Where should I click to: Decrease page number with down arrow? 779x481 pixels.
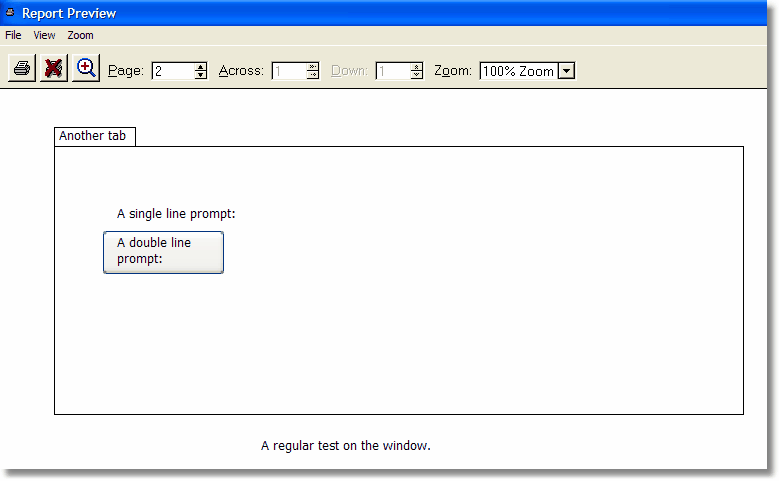coord(201,75)
